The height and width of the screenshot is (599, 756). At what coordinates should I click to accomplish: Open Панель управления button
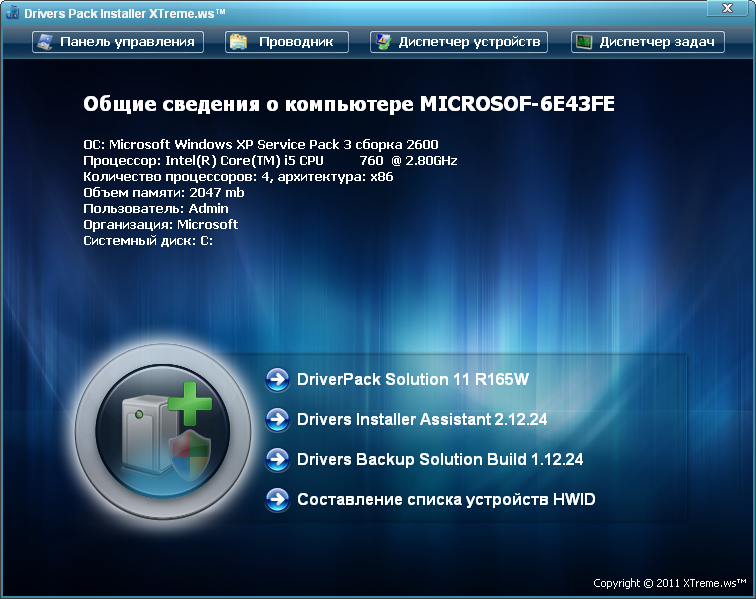coord(118,42)
